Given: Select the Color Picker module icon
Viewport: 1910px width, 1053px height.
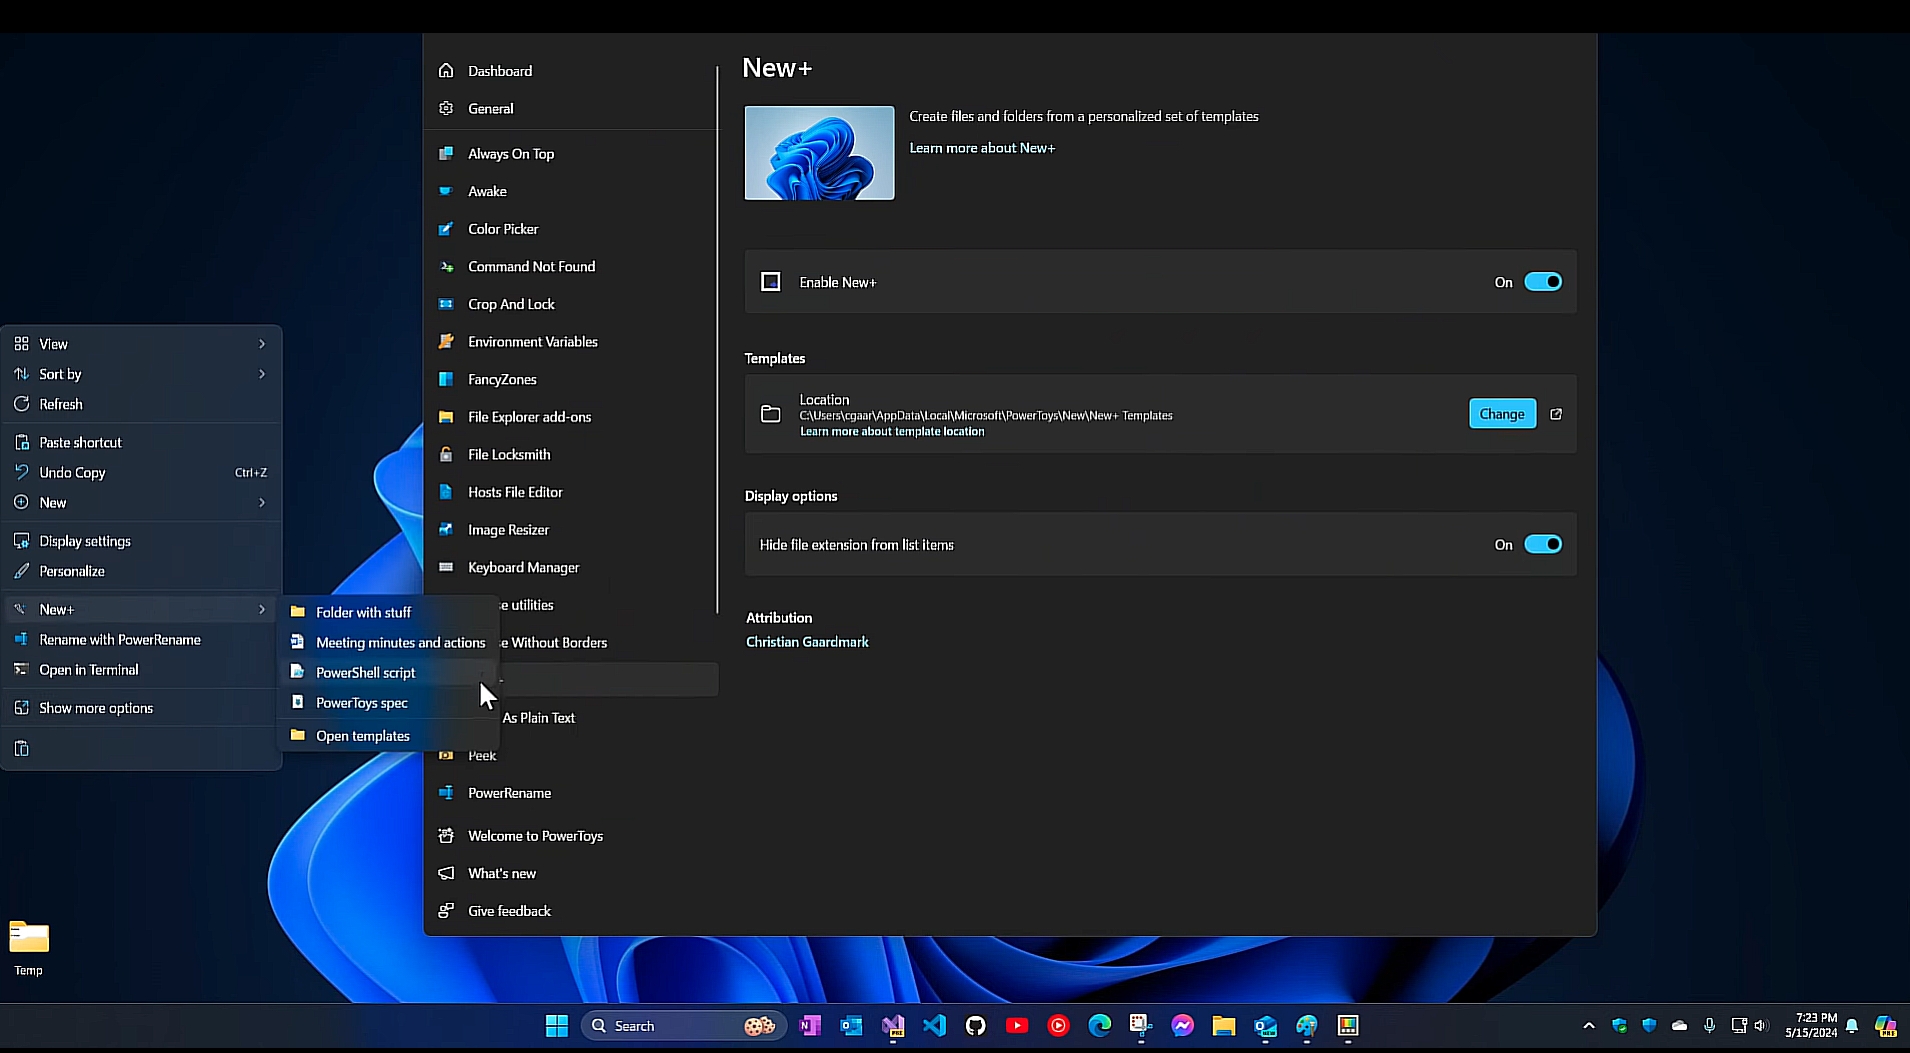Looking at the screenshot, I should pos(446,229).
